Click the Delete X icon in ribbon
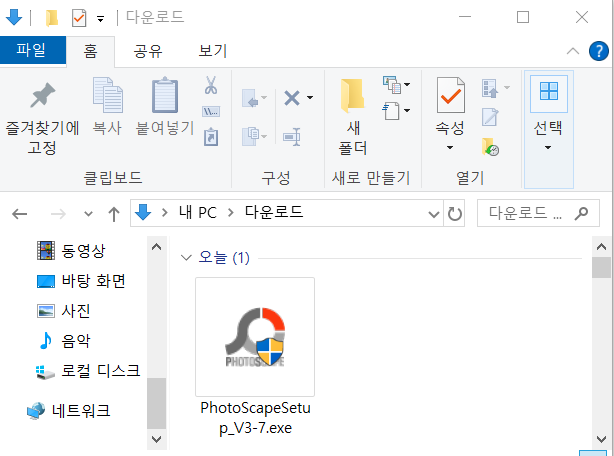Screen dimensions: 614x456 [292, 98]
